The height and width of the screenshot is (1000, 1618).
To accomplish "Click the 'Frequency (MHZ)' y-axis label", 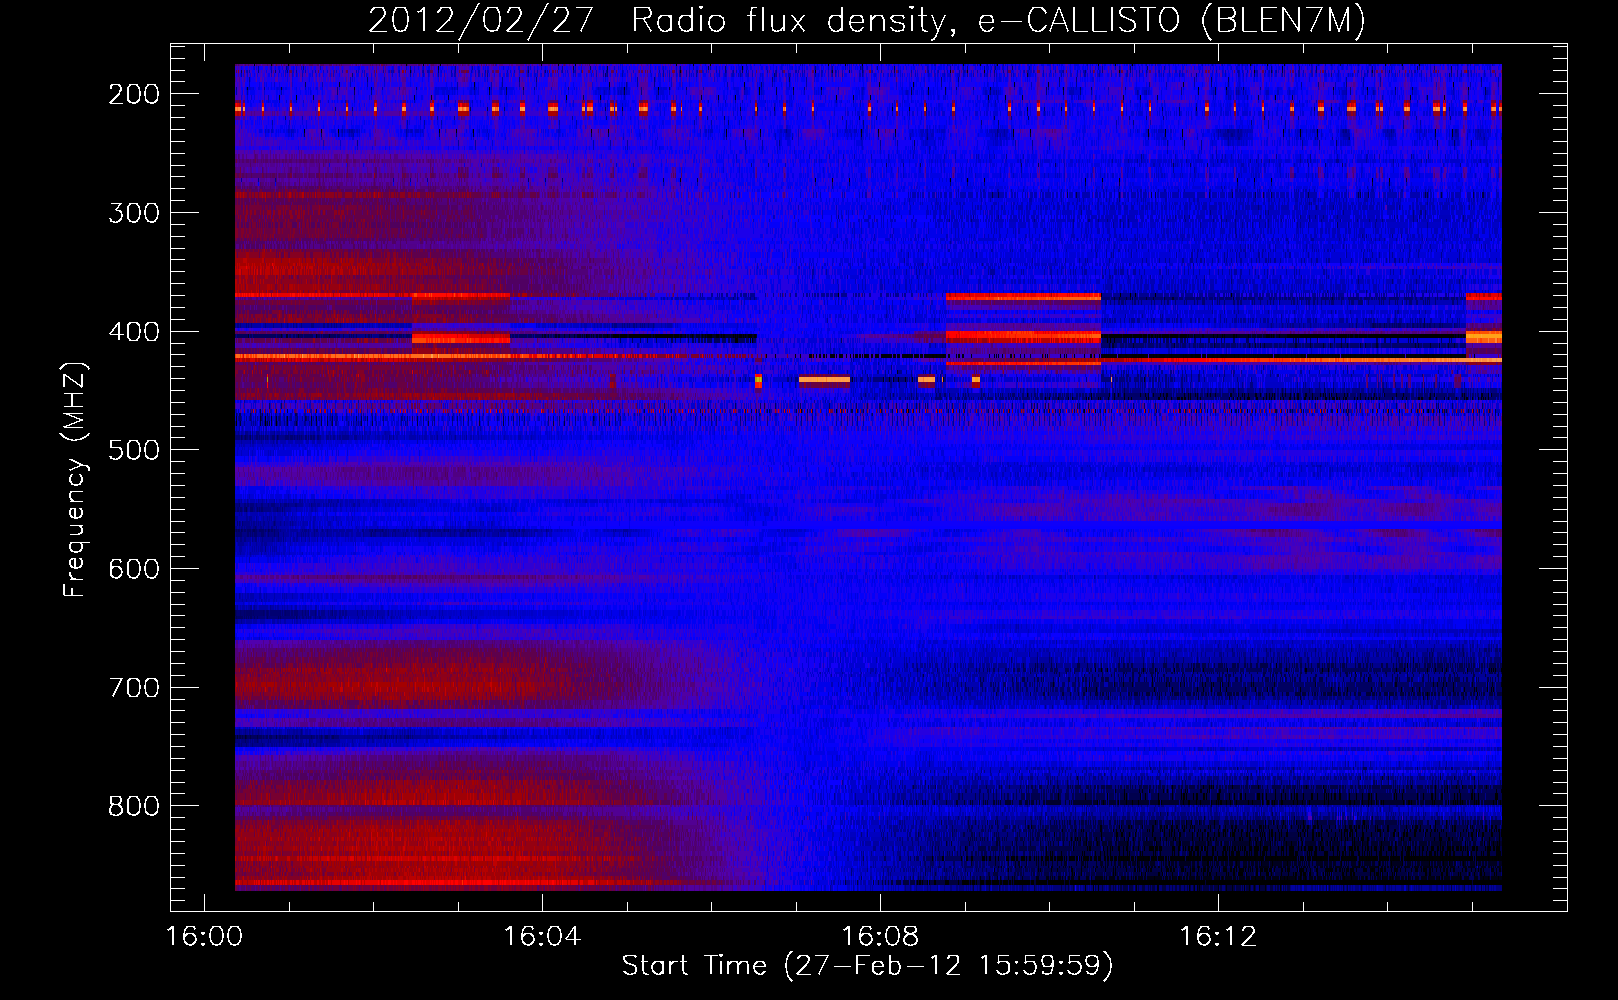I will tap(75, 478).
